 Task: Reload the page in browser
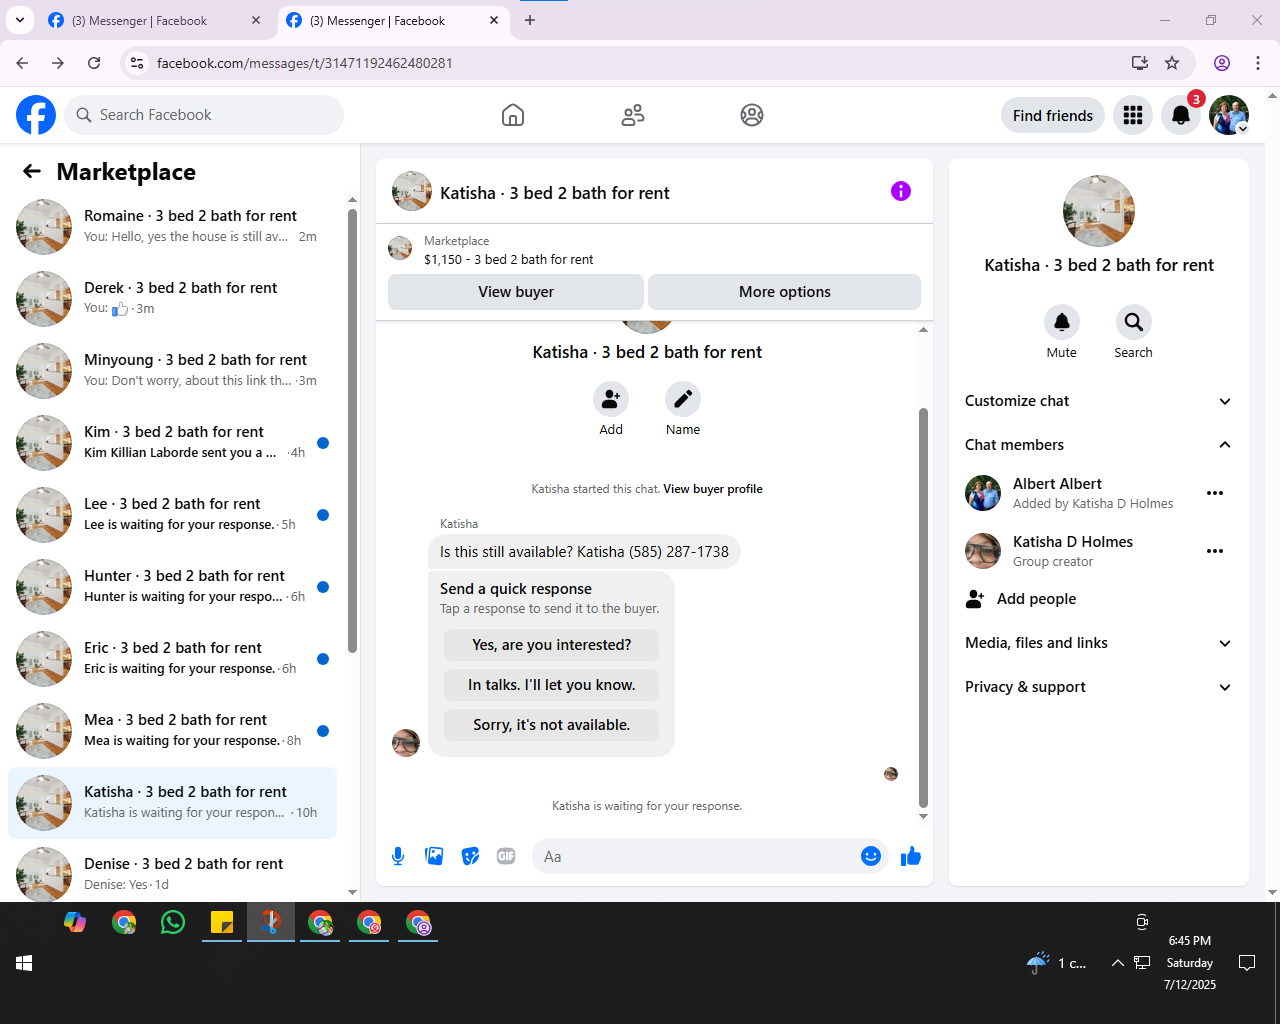tap(94, 63)
